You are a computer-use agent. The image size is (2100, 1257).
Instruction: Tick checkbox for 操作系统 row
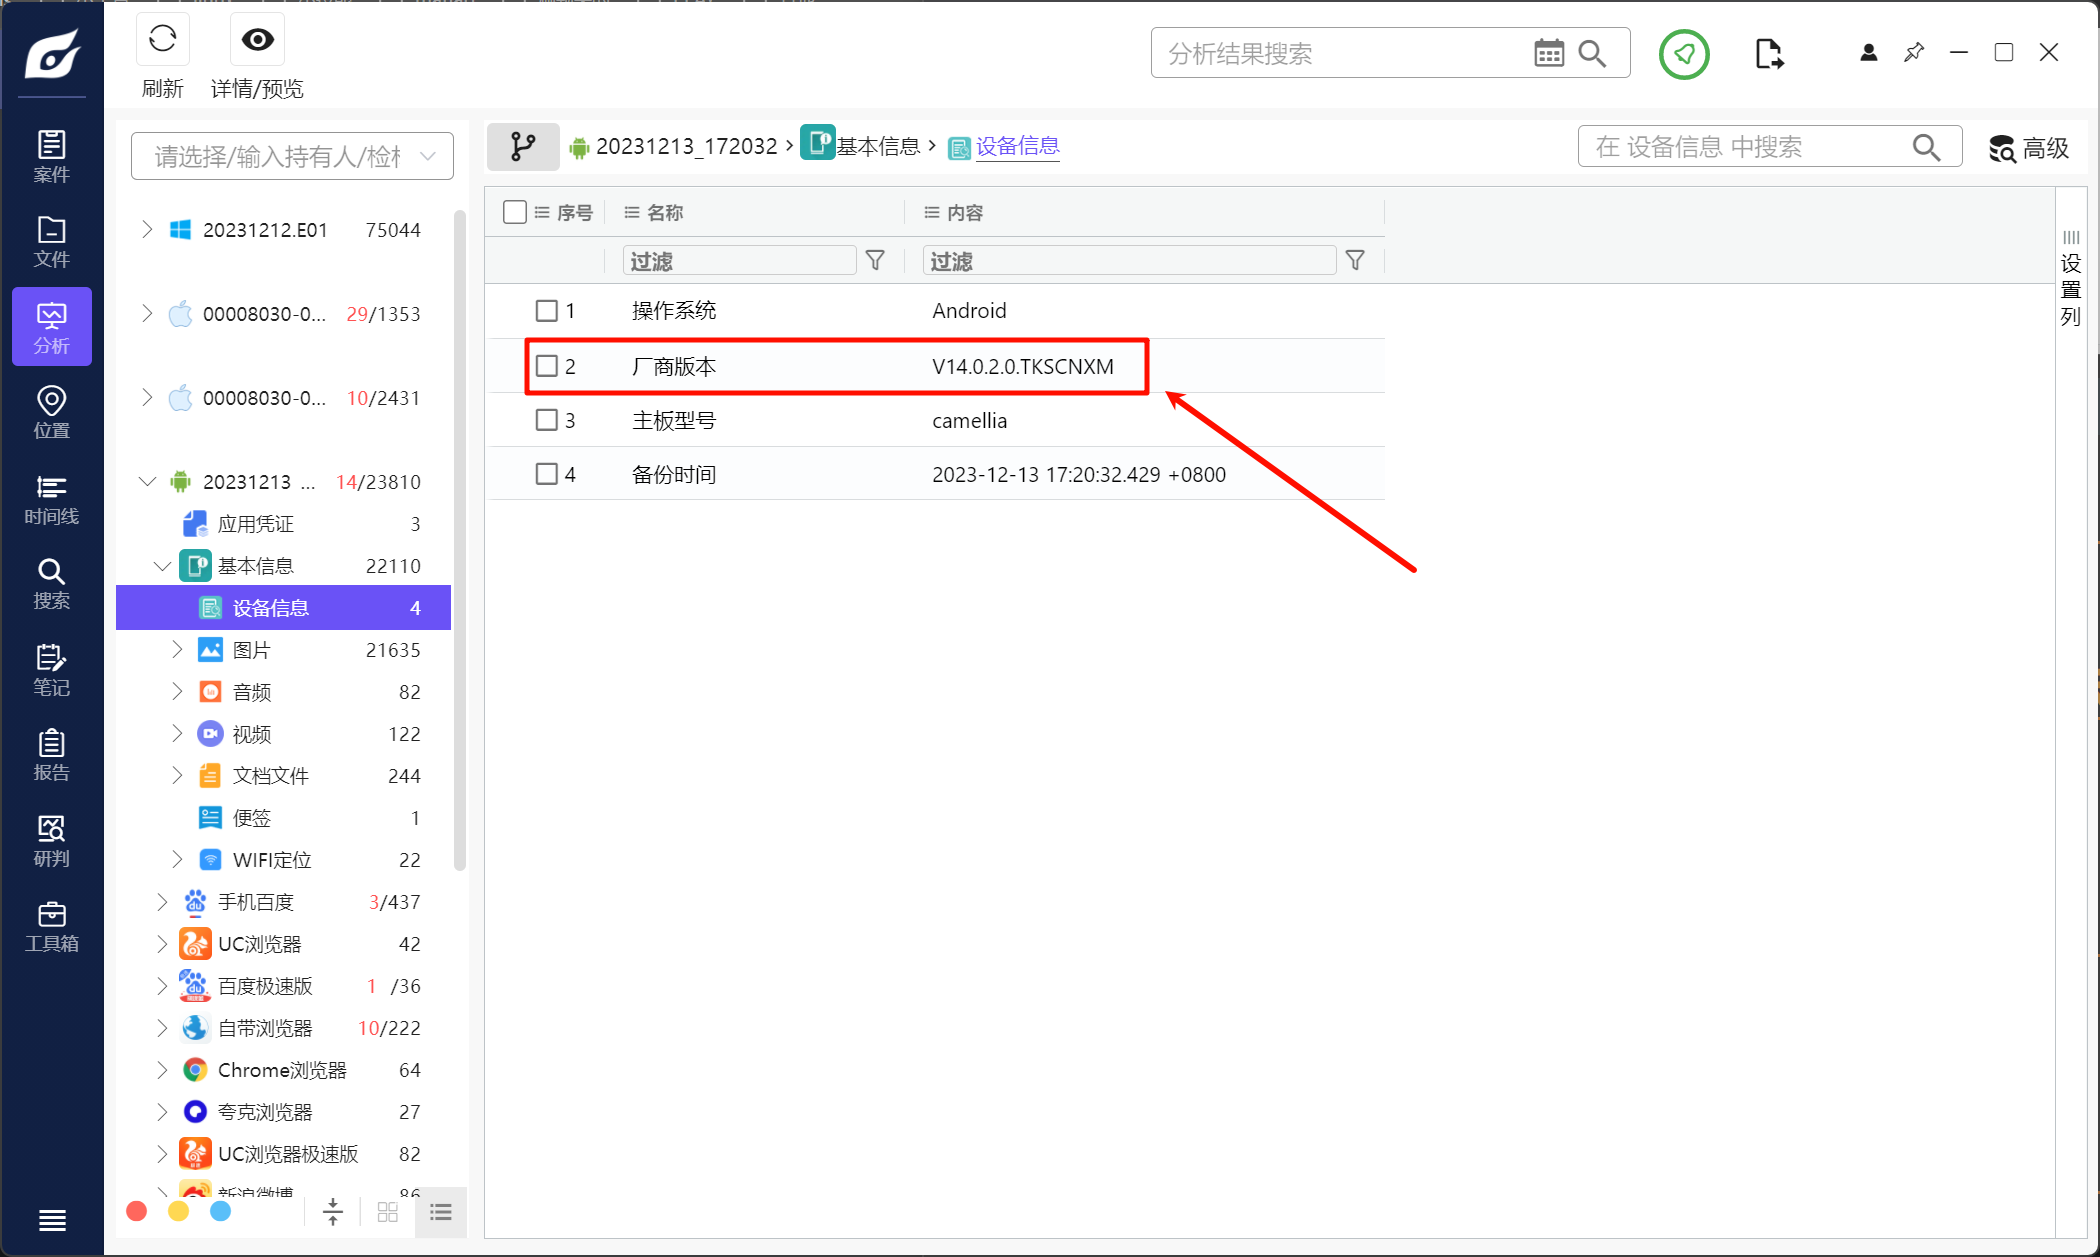point(546,311)
